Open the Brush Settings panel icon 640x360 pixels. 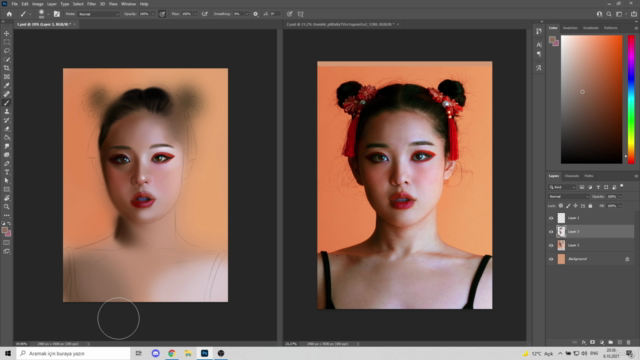(57, 14)
